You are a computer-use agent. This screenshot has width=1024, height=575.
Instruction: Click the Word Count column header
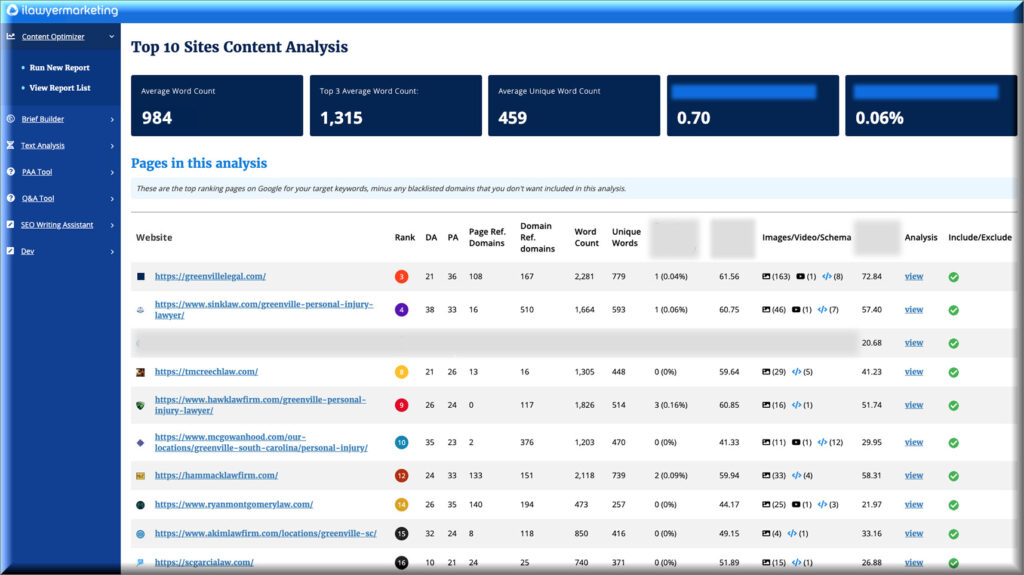pos(586,237)
